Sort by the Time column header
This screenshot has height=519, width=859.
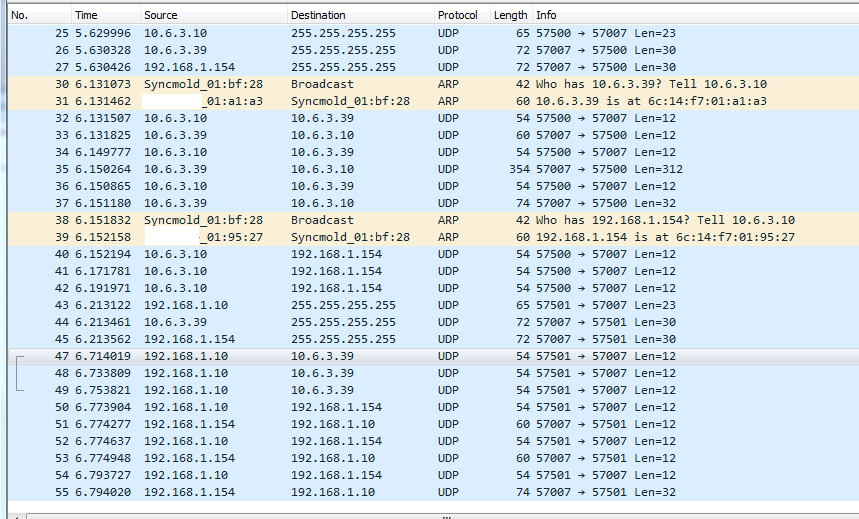(106, 15)
